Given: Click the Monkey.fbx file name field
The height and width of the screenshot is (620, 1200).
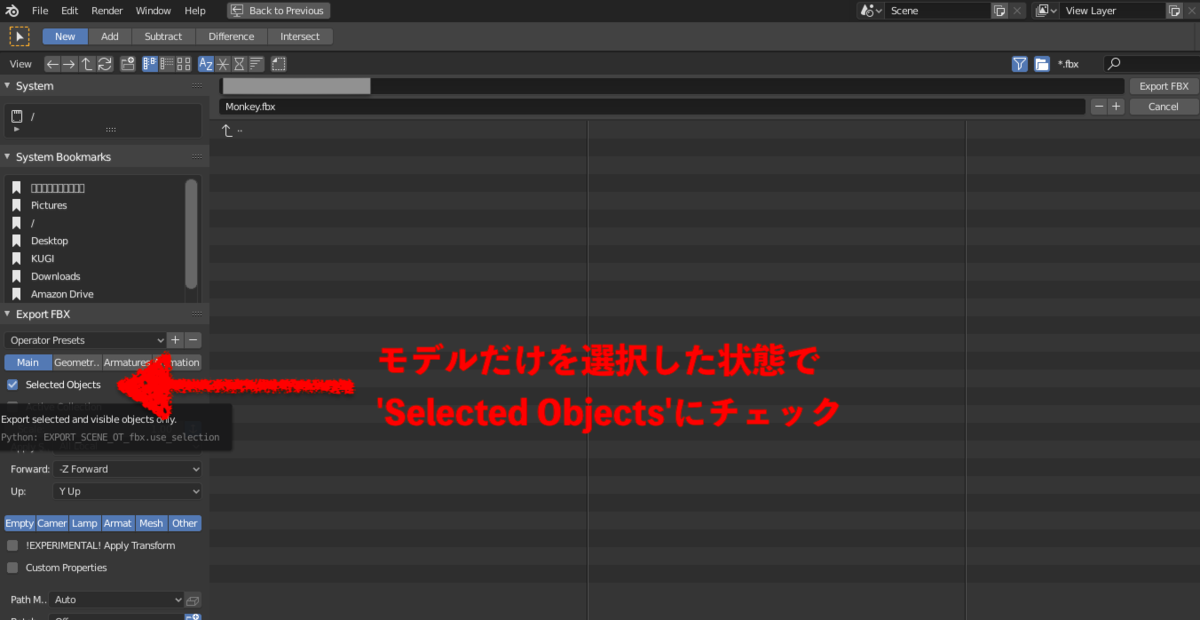Looking at the screenshot, I should point(653,106).
